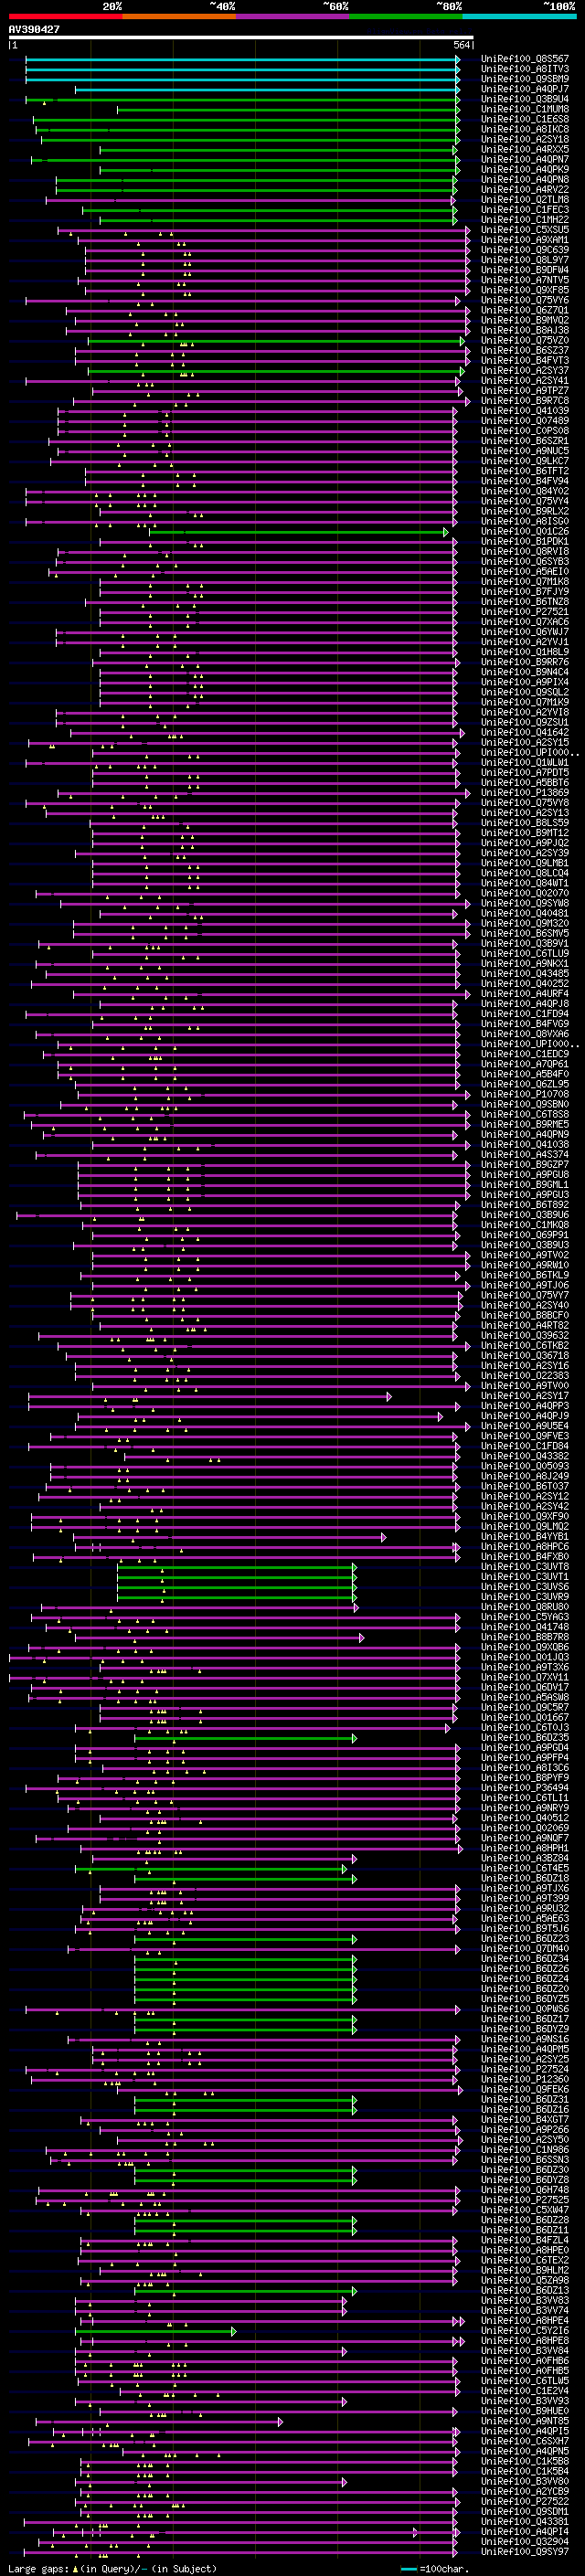The image size is (585, 2576).
Task: Click label UniRef100_Q43381
Action: (x=525, y=2522)
